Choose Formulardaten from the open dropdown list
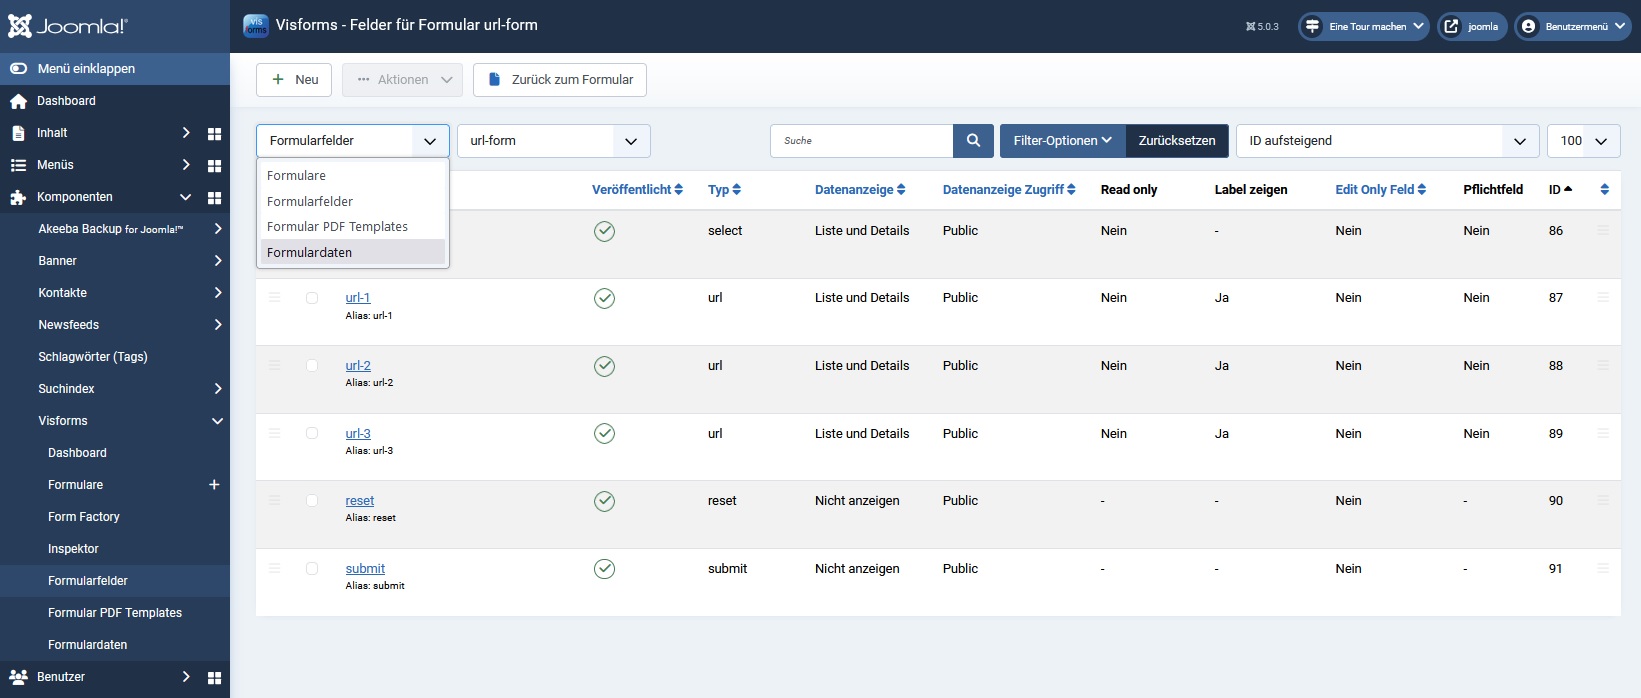Image resolution: width=1641 pixels, height=698 pixels. click(x=309, y=253)
